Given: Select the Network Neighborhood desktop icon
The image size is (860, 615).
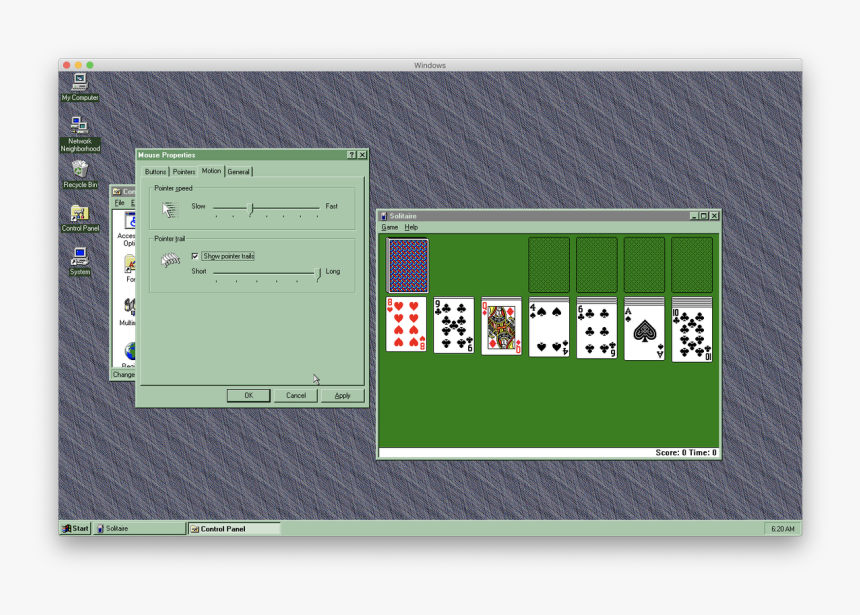Looking at the screenshot, I should click(x=80, y=134).
